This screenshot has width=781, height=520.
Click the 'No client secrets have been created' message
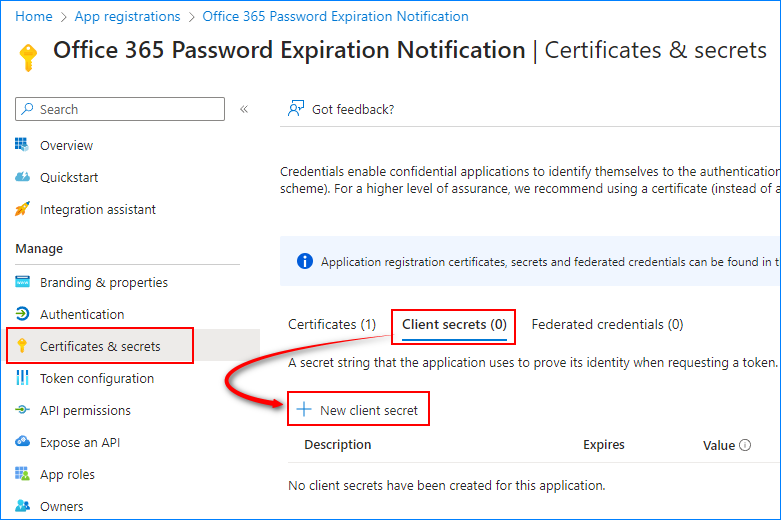click(447, 485)
